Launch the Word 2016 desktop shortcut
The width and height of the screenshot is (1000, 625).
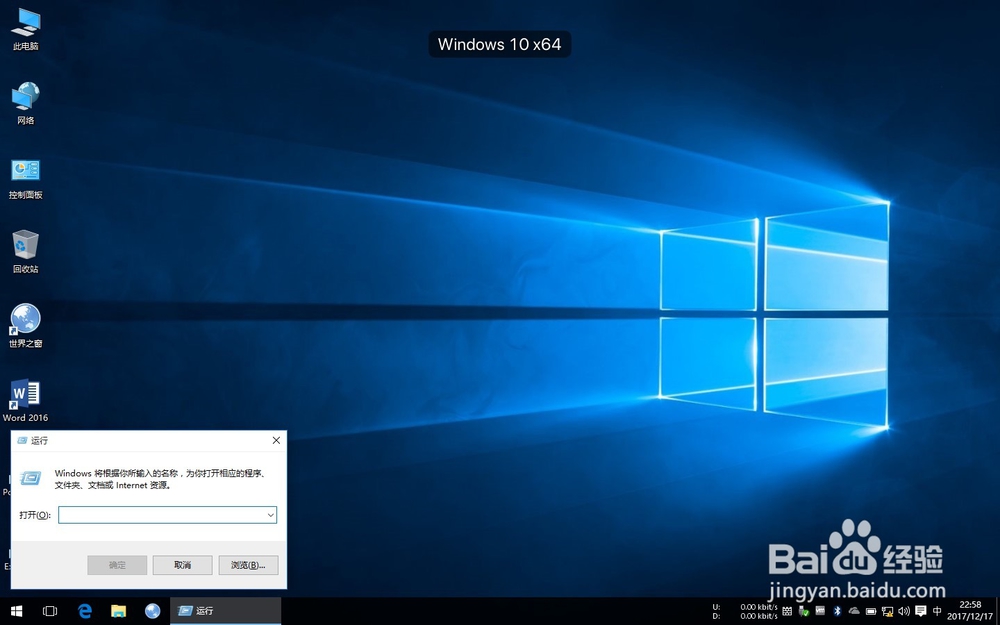click(x=26, y=401)
